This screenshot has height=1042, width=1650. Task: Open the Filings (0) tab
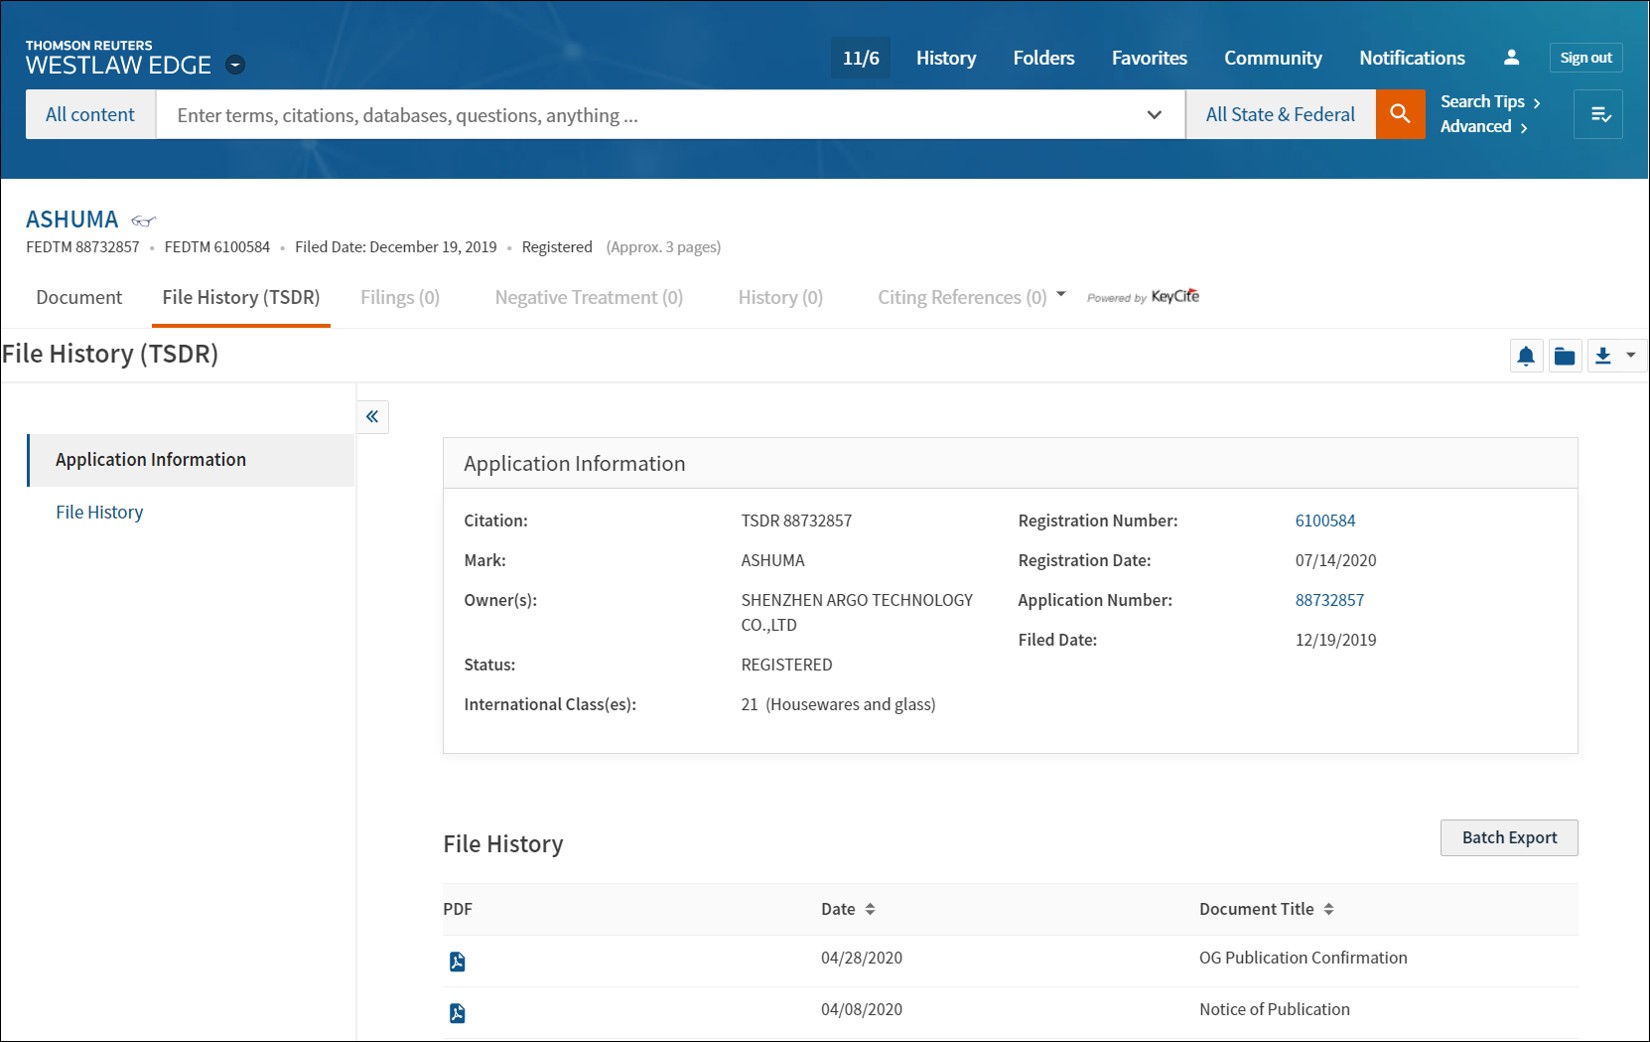click(400, 297)
